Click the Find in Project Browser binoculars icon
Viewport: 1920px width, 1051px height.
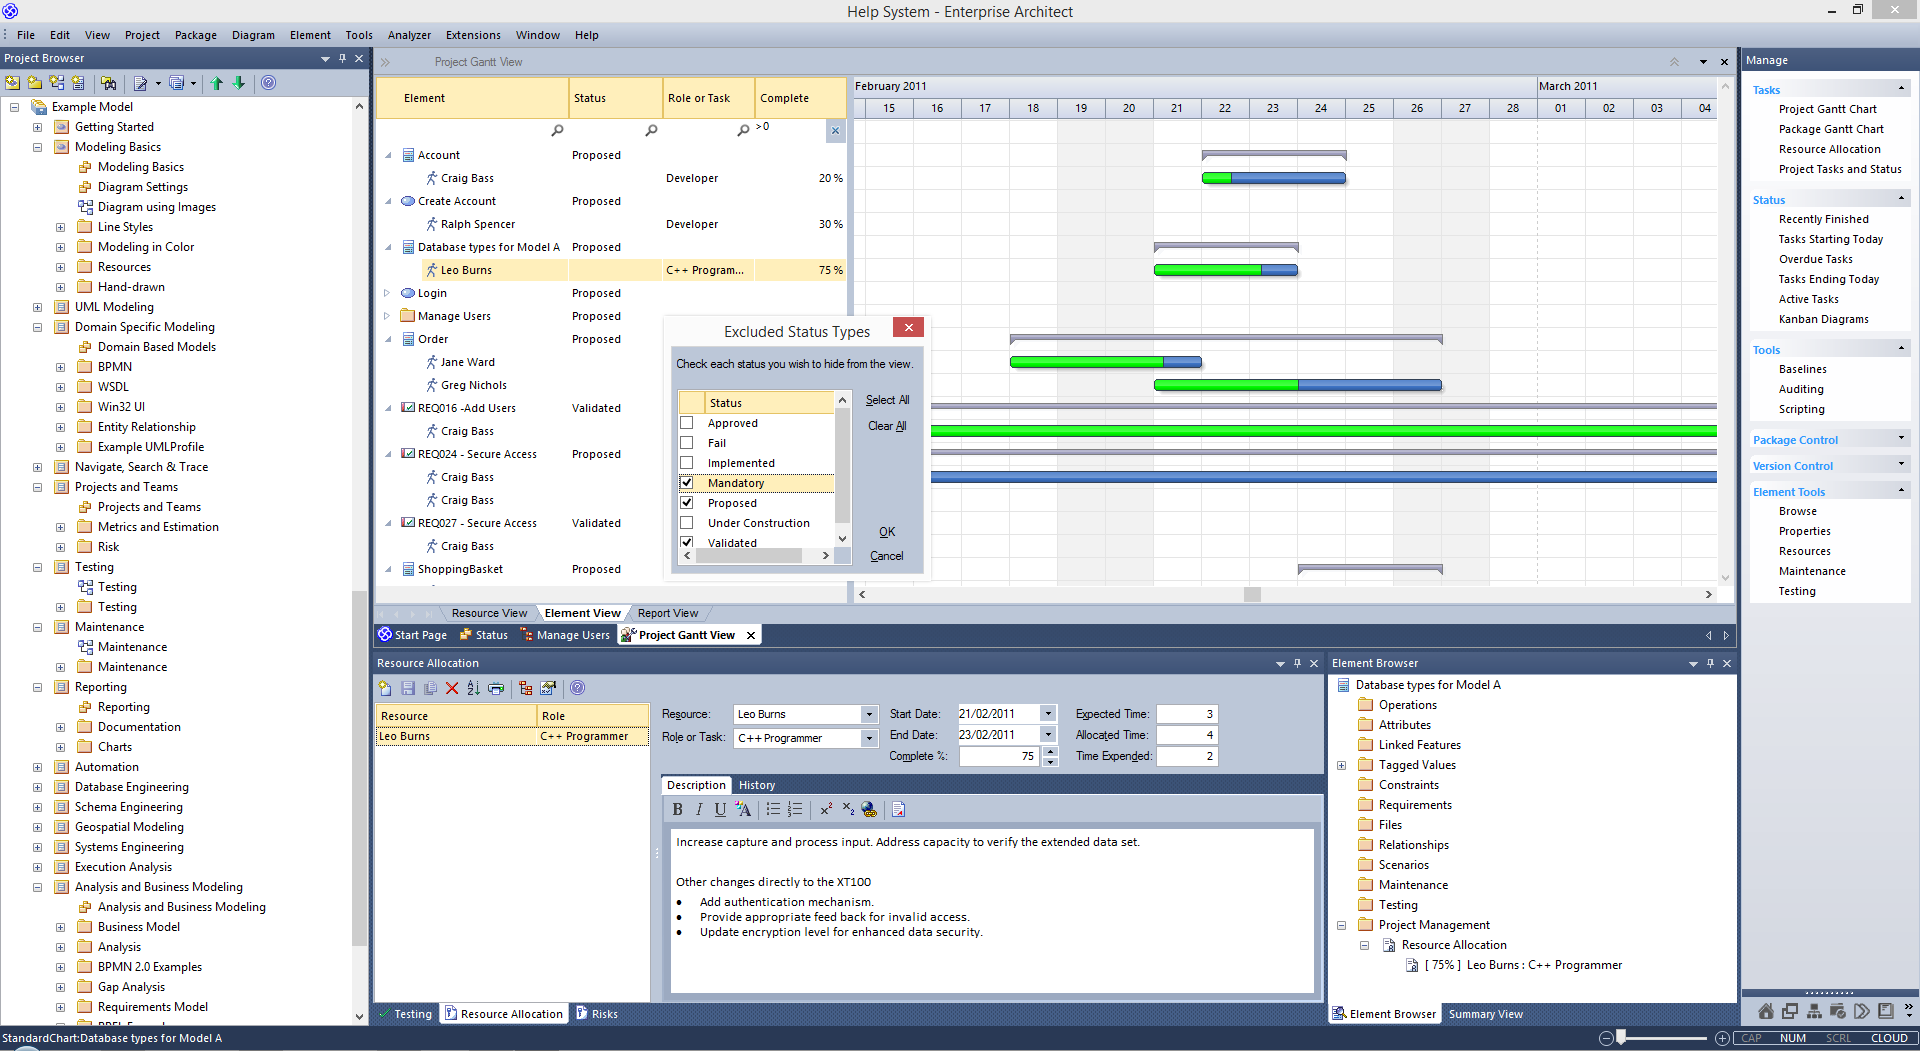click(x=109, y=83)
